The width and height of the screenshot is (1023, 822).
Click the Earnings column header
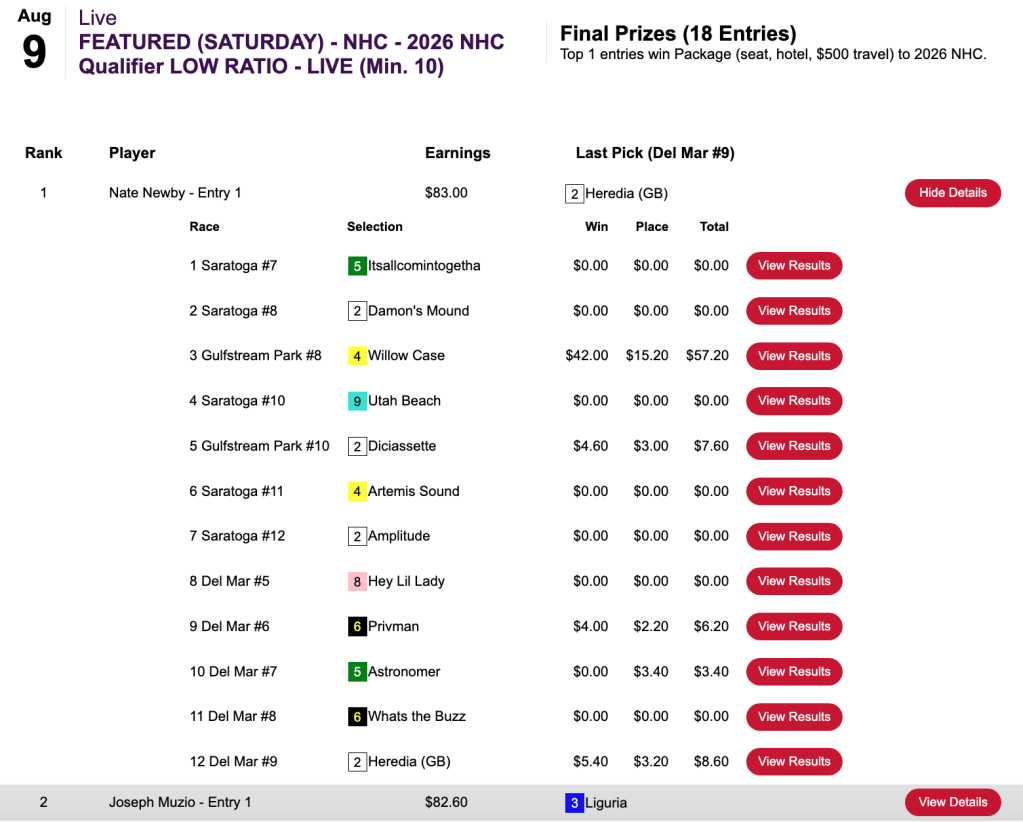457,153
